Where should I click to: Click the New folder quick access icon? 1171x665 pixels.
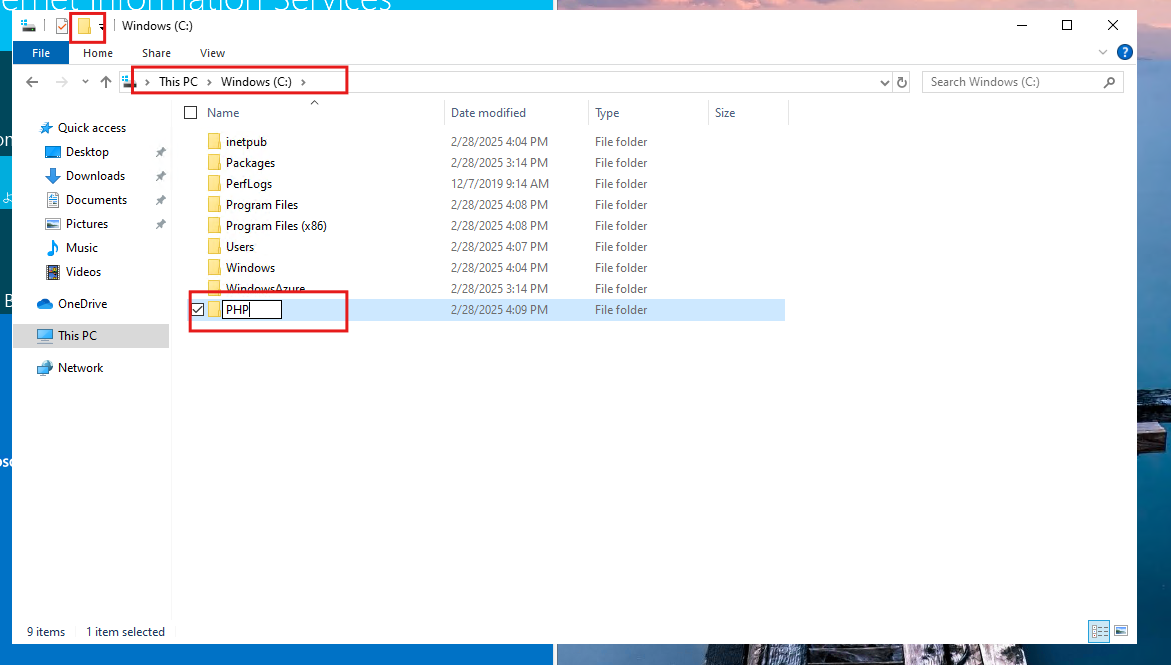(x=84, y=26)
